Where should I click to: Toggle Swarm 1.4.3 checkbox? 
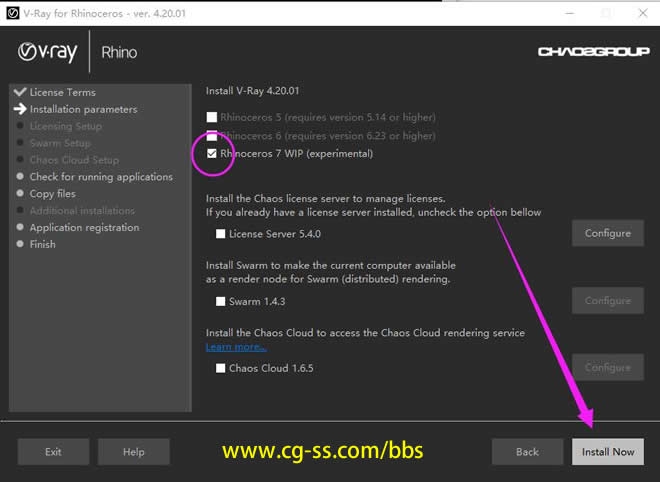coord(220,301)
